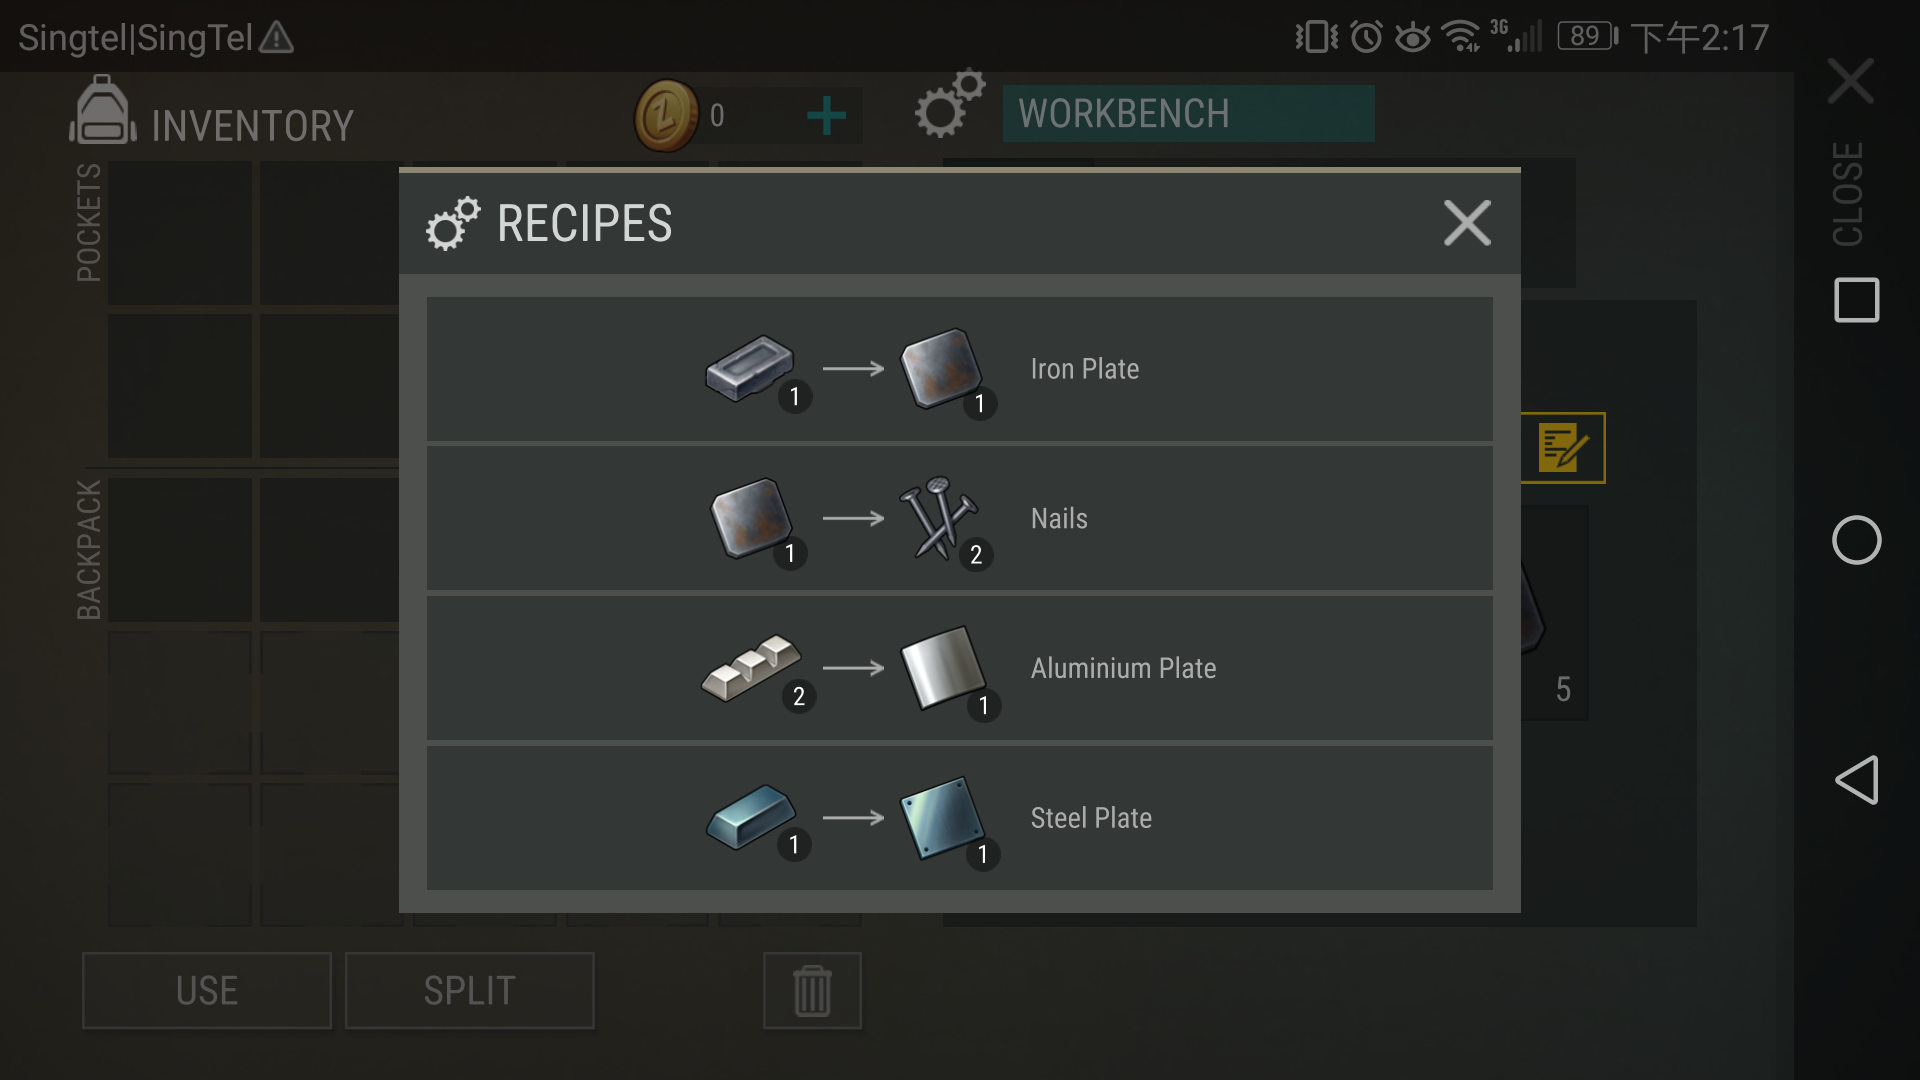Select the WORKBENCH title tab
This screenshot has width=1920, height=1080.
pyautogui.click(x=1188, y=113)
